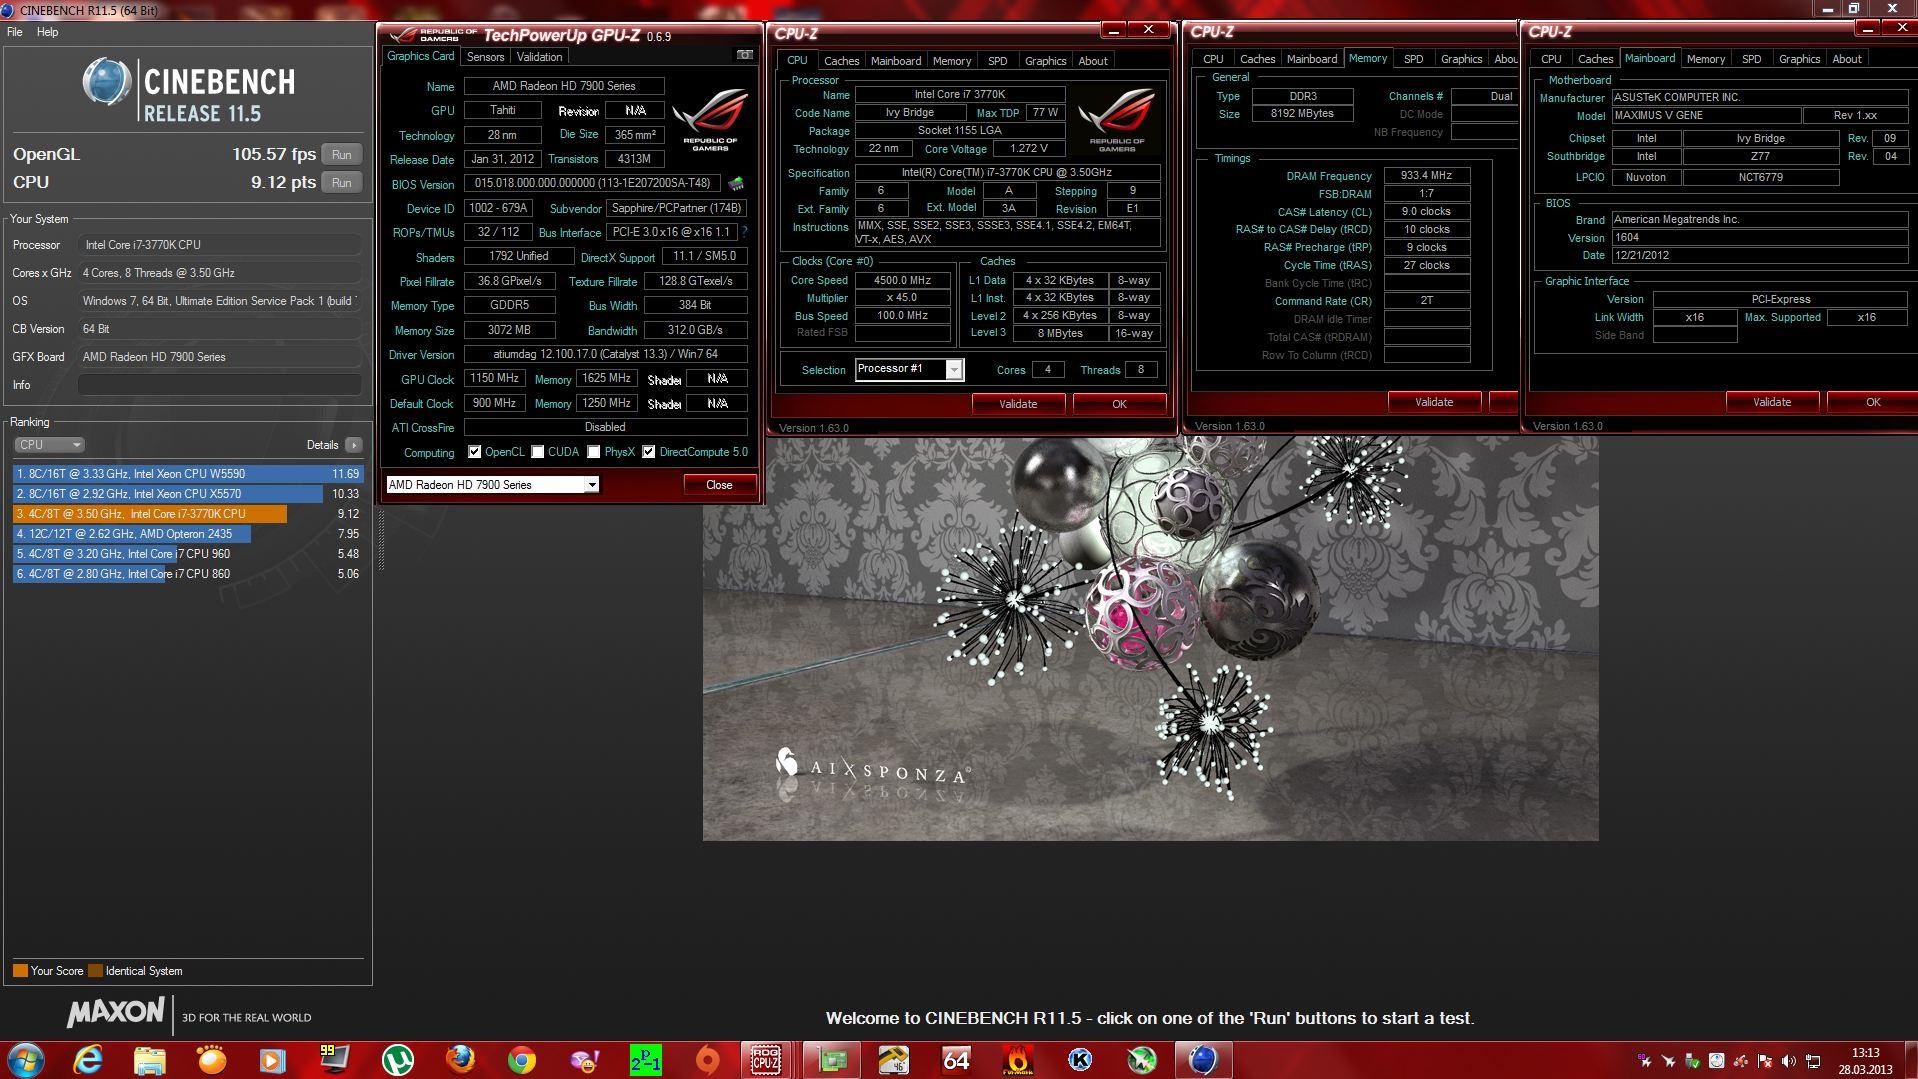Open SPD tab in the Memory CPU-Z window
Image resolution: width=1918 pixels, height=1079 pixels.
(1413, 59)
